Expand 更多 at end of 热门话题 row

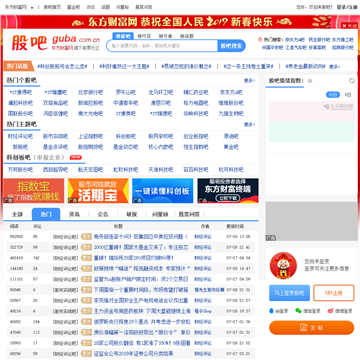pos(335,67)
